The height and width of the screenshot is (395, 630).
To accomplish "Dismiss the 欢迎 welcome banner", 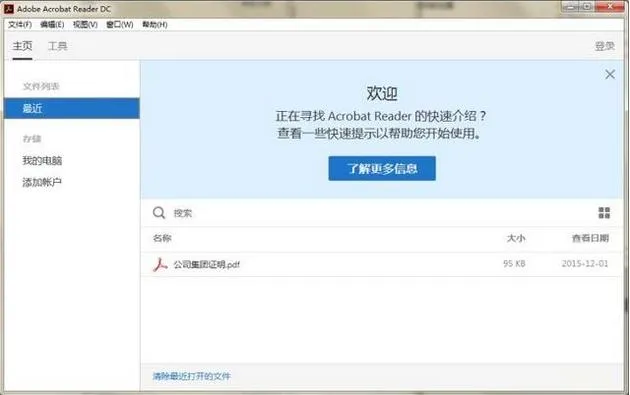I will [610, 74].
